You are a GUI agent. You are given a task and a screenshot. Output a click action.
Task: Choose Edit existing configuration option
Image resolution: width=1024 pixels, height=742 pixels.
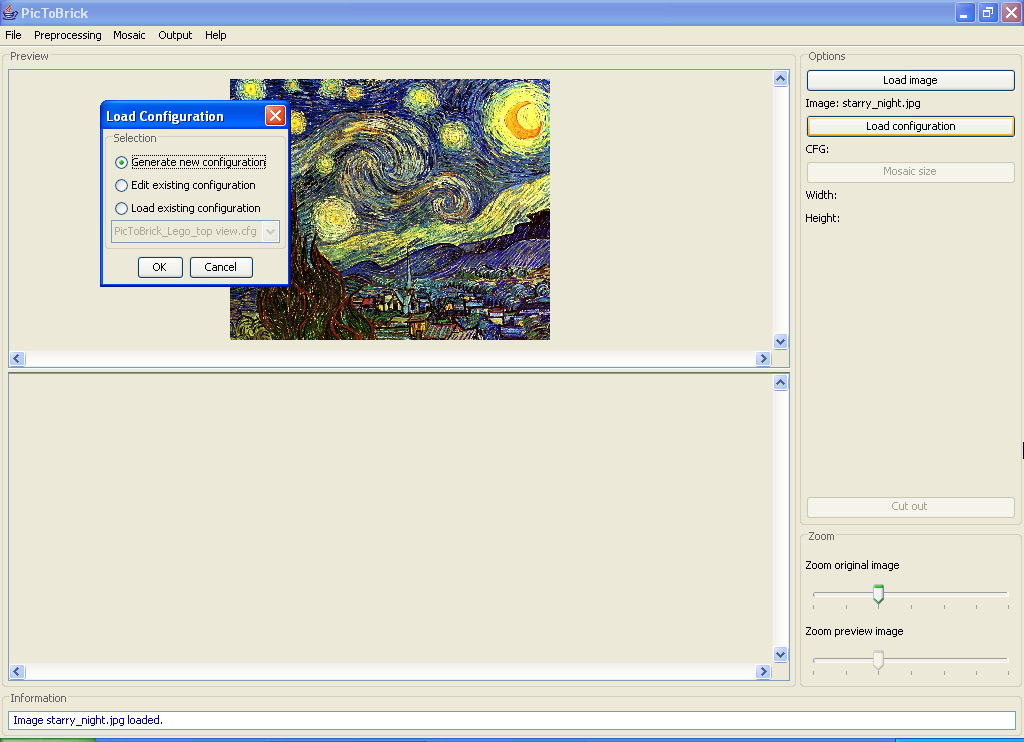(122, 185)
